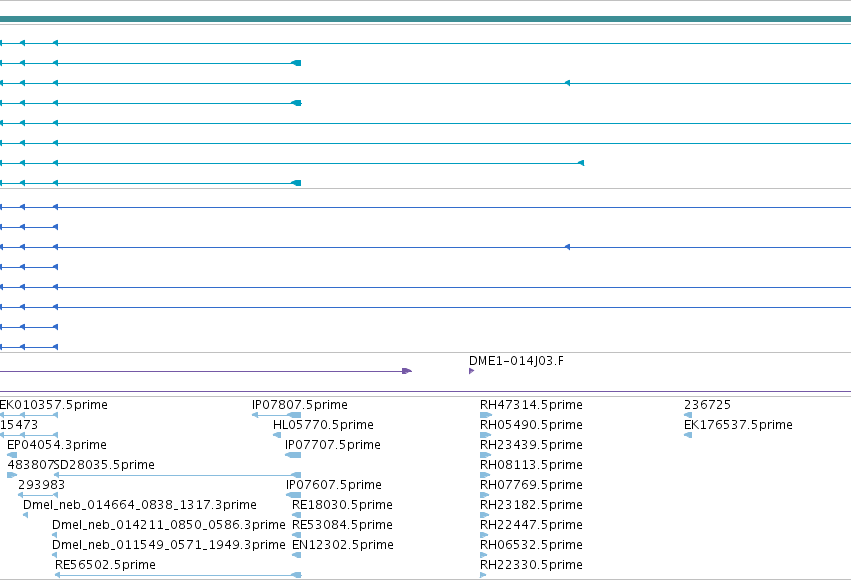
Task: Click the RE53084.5prime label
Action: 342,525
